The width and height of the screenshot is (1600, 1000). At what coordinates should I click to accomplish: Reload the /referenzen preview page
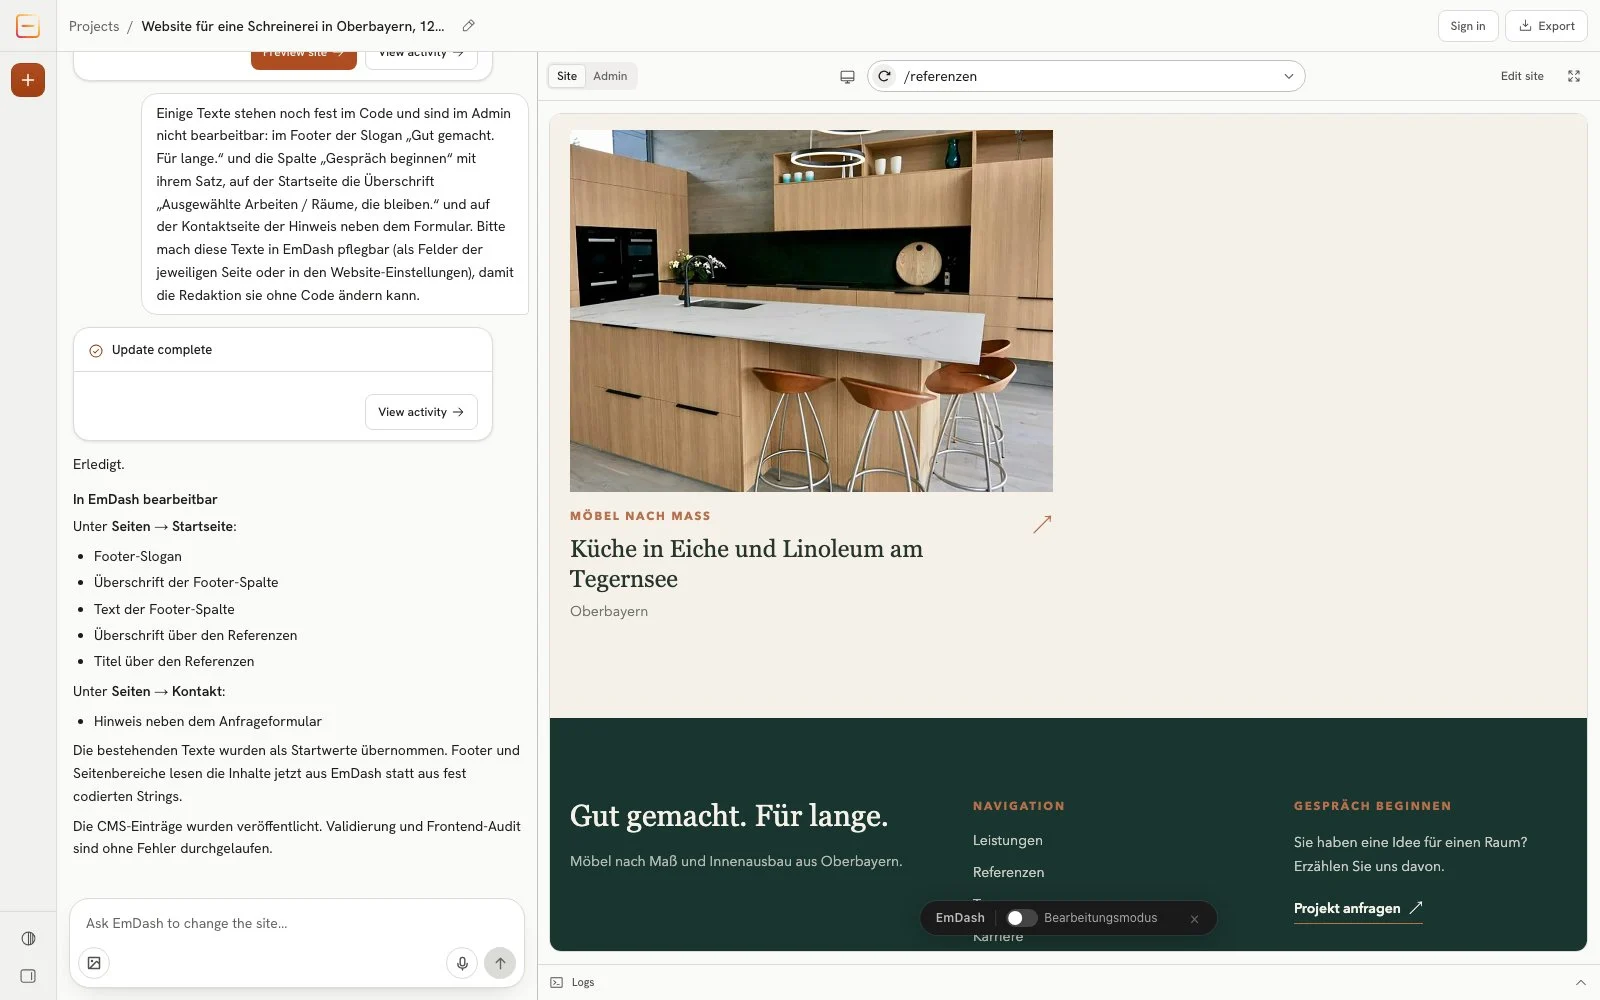884,76
